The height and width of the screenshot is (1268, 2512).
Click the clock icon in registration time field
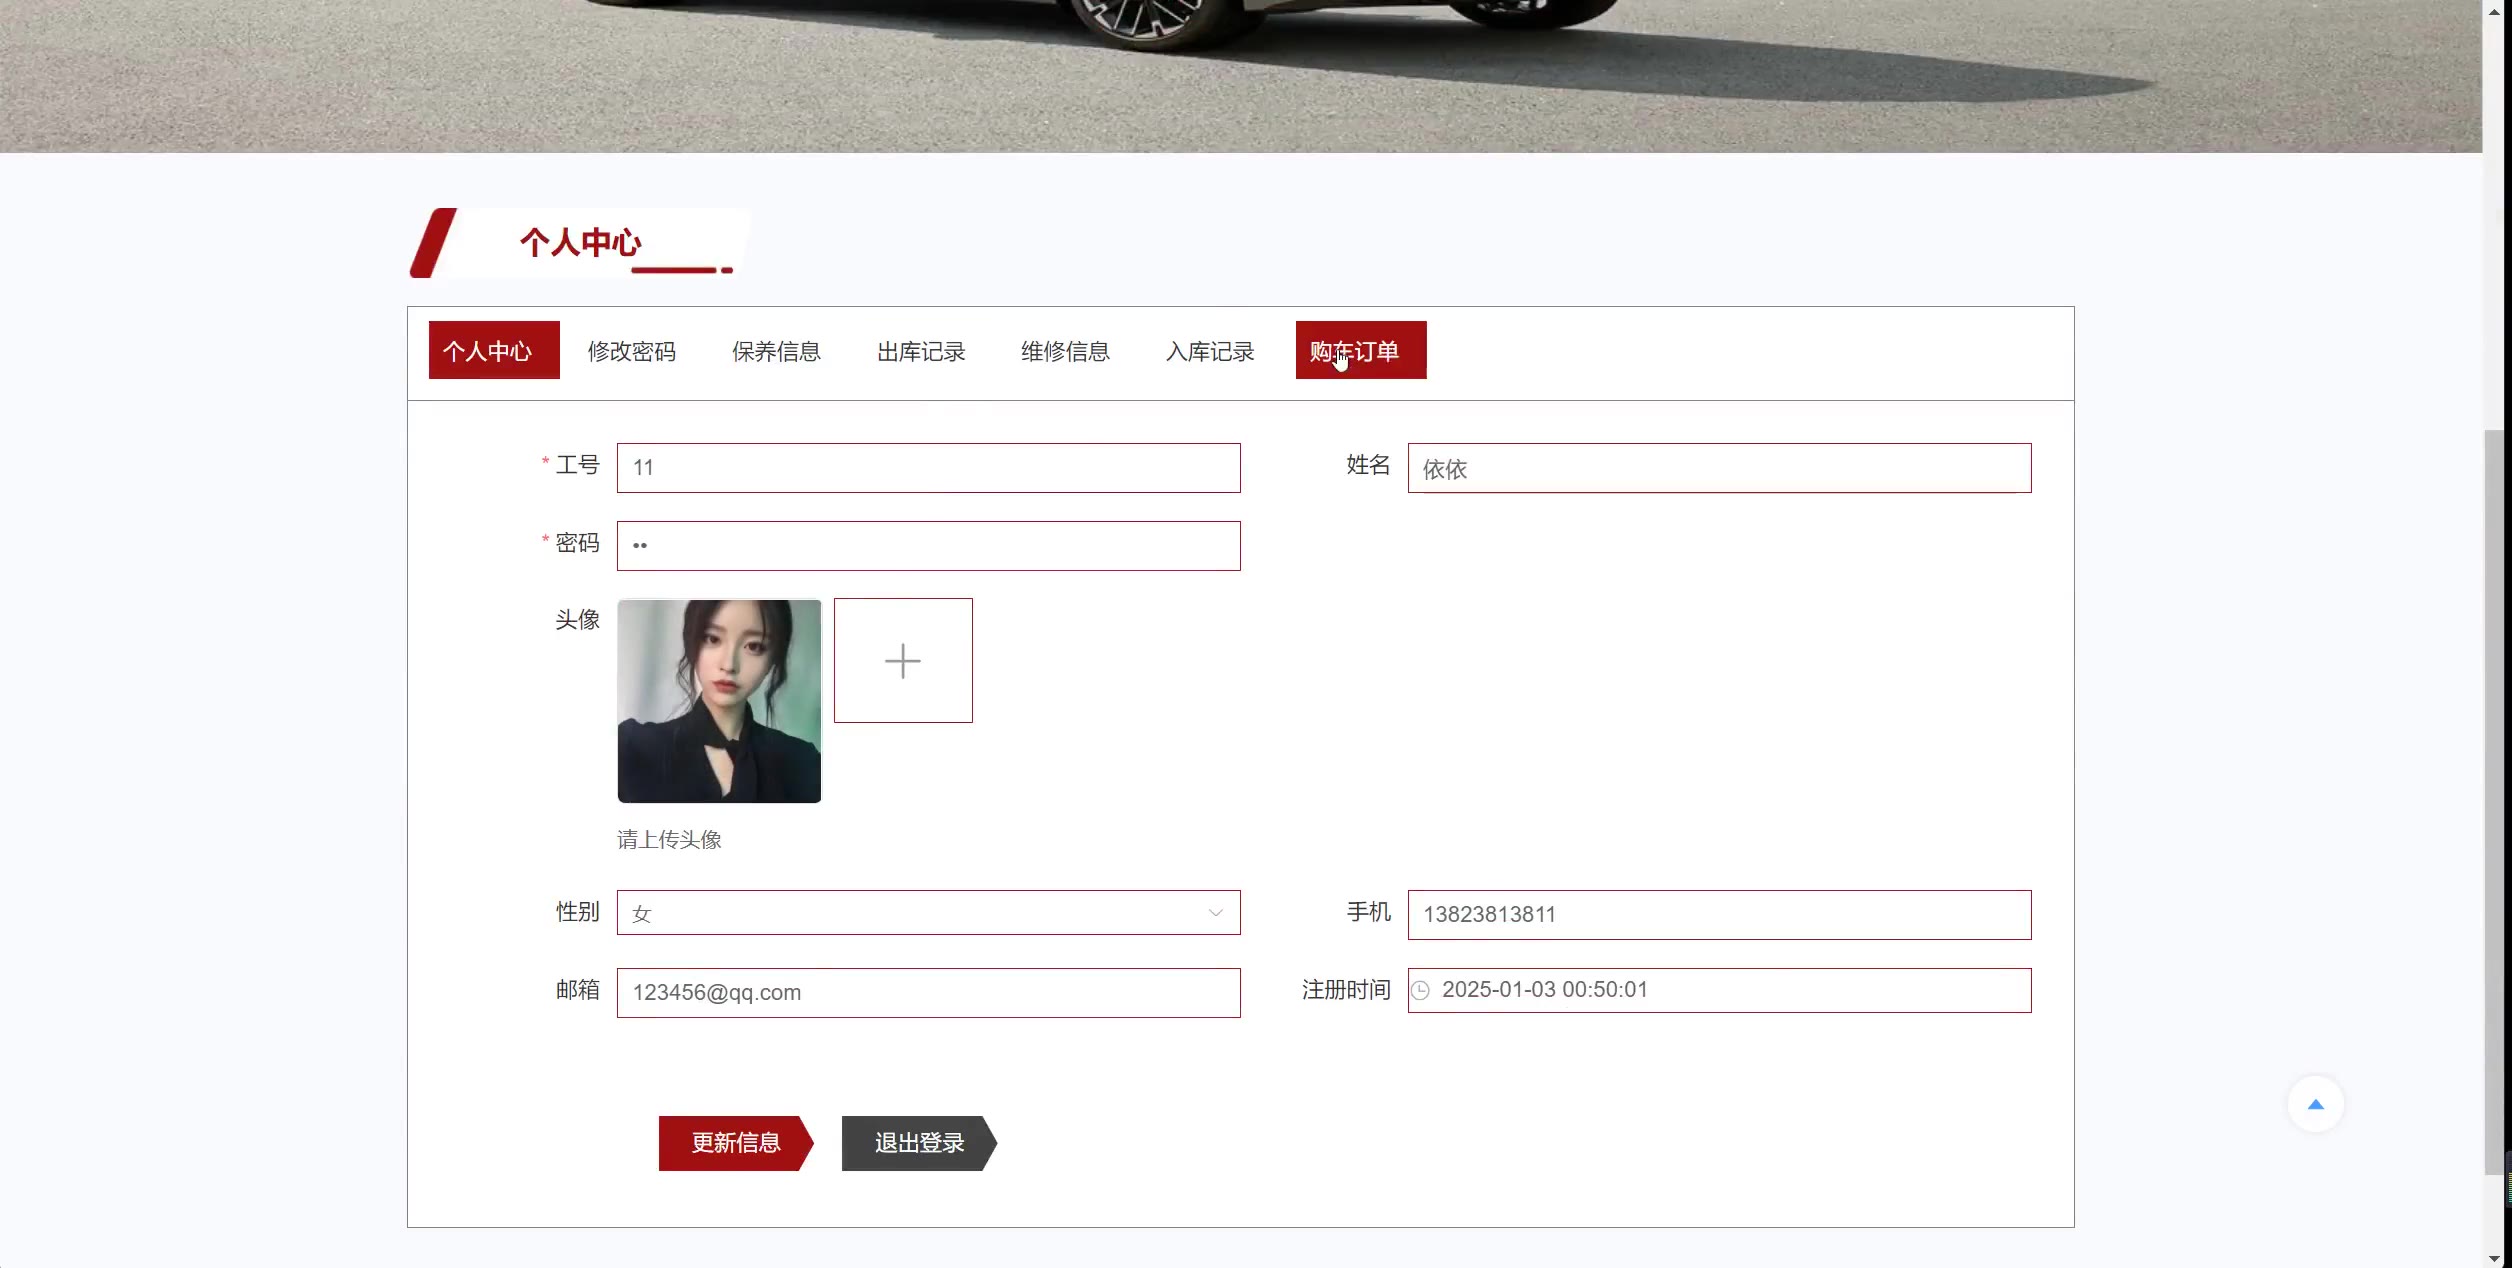click(x=1420, y=990)
